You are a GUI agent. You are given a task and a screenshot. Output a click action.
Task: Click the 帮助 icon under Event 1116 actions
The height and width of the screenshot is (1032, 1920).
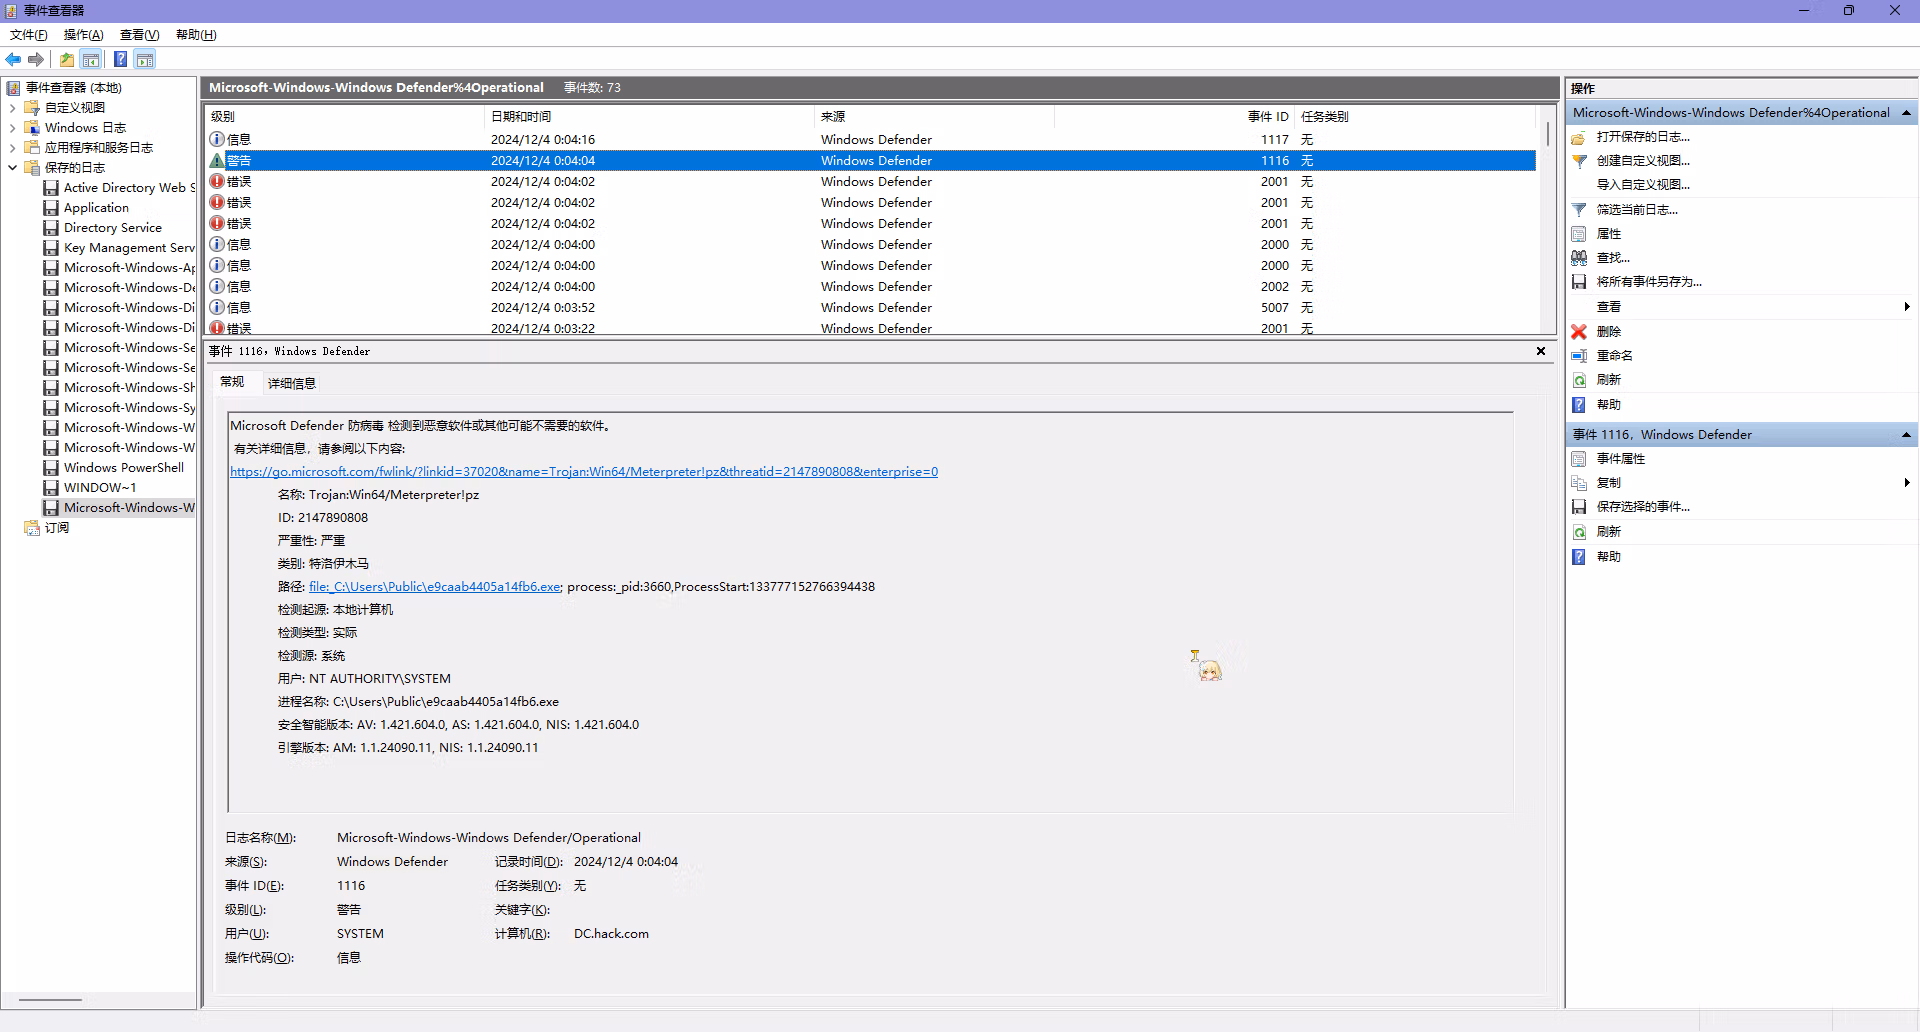1579,557
